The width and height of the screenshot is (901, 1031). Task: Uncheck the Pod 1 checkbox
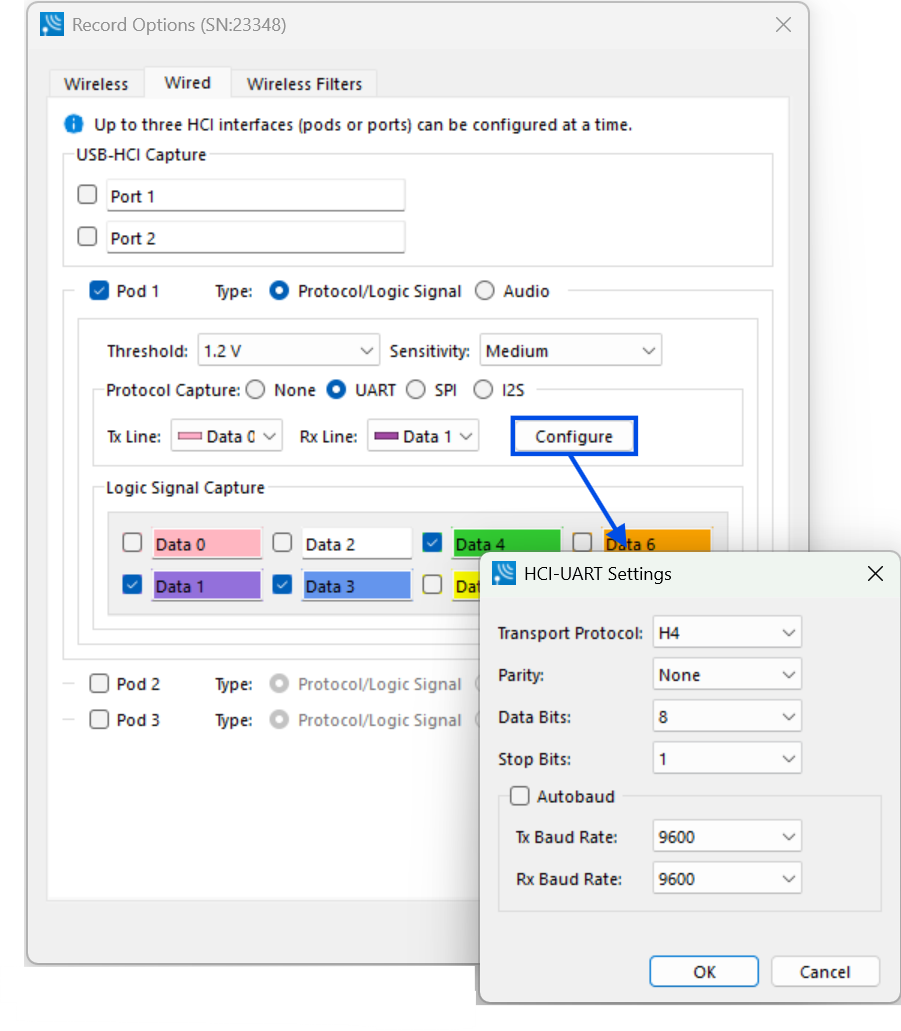99,291
